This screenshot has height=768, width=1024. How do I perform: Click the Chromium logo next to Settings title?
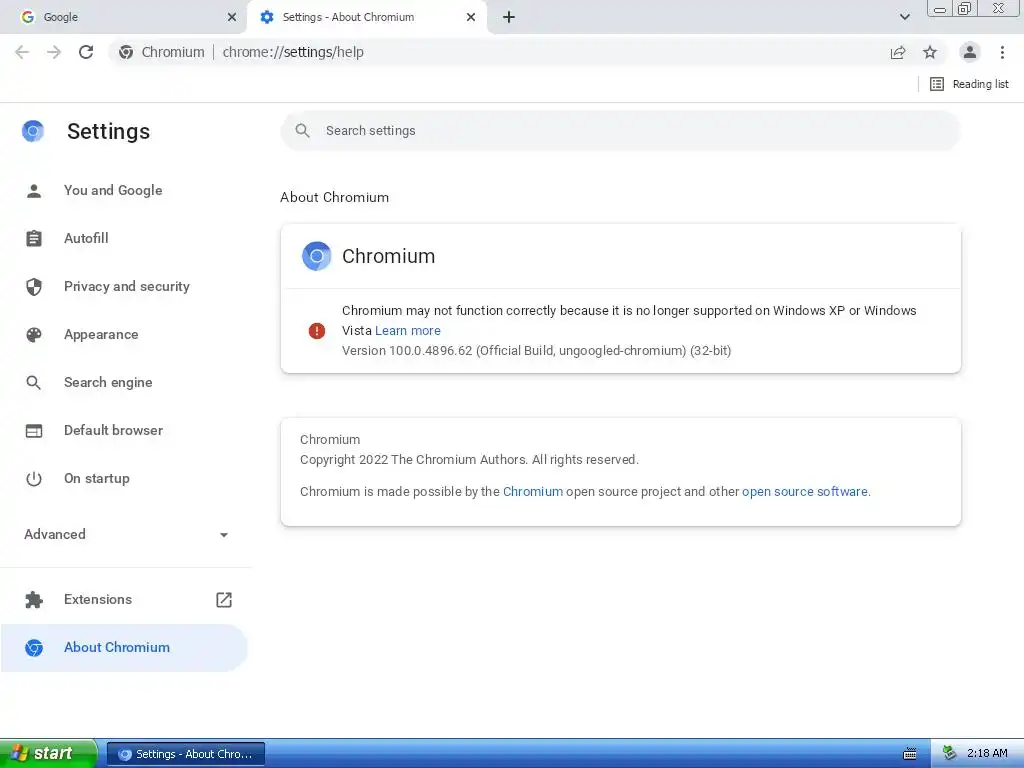33,131
